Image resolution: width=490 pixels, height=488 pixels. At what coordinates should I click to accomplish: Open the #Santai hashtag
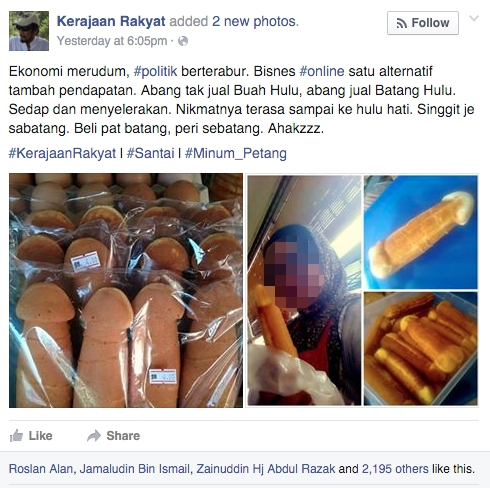point(150,153)
